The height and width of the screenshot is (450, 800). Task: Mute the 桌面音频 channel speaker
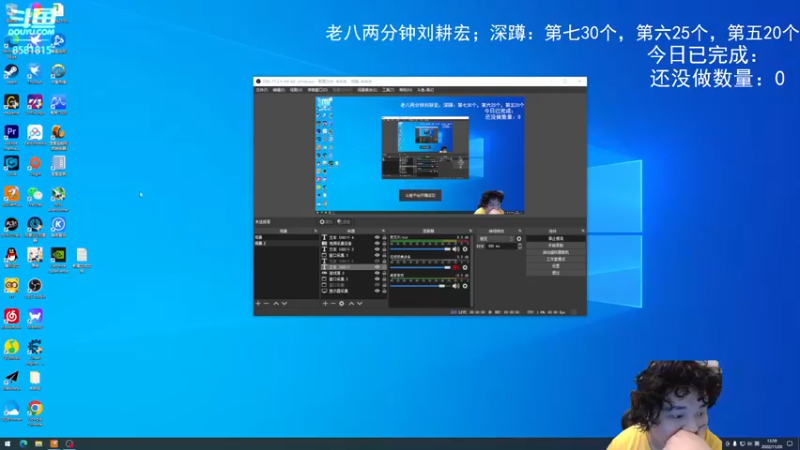point(456,286)
